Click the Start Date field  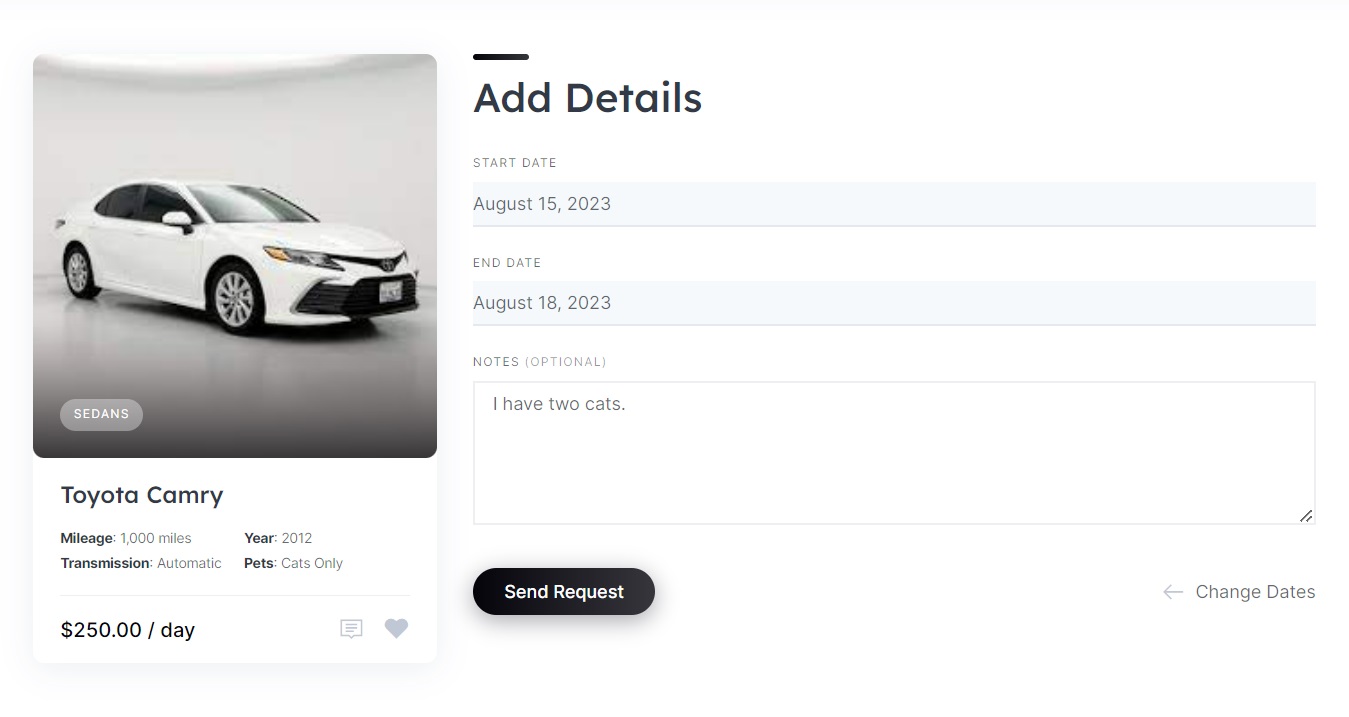coord(894,204)
